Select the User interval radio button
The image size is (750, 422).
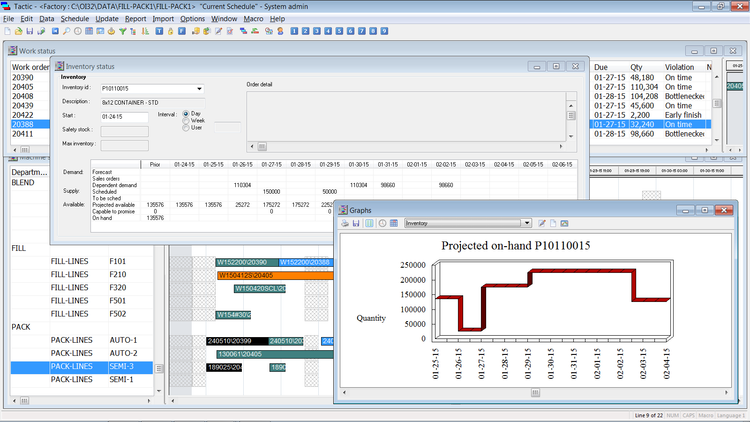pos(185,128)
